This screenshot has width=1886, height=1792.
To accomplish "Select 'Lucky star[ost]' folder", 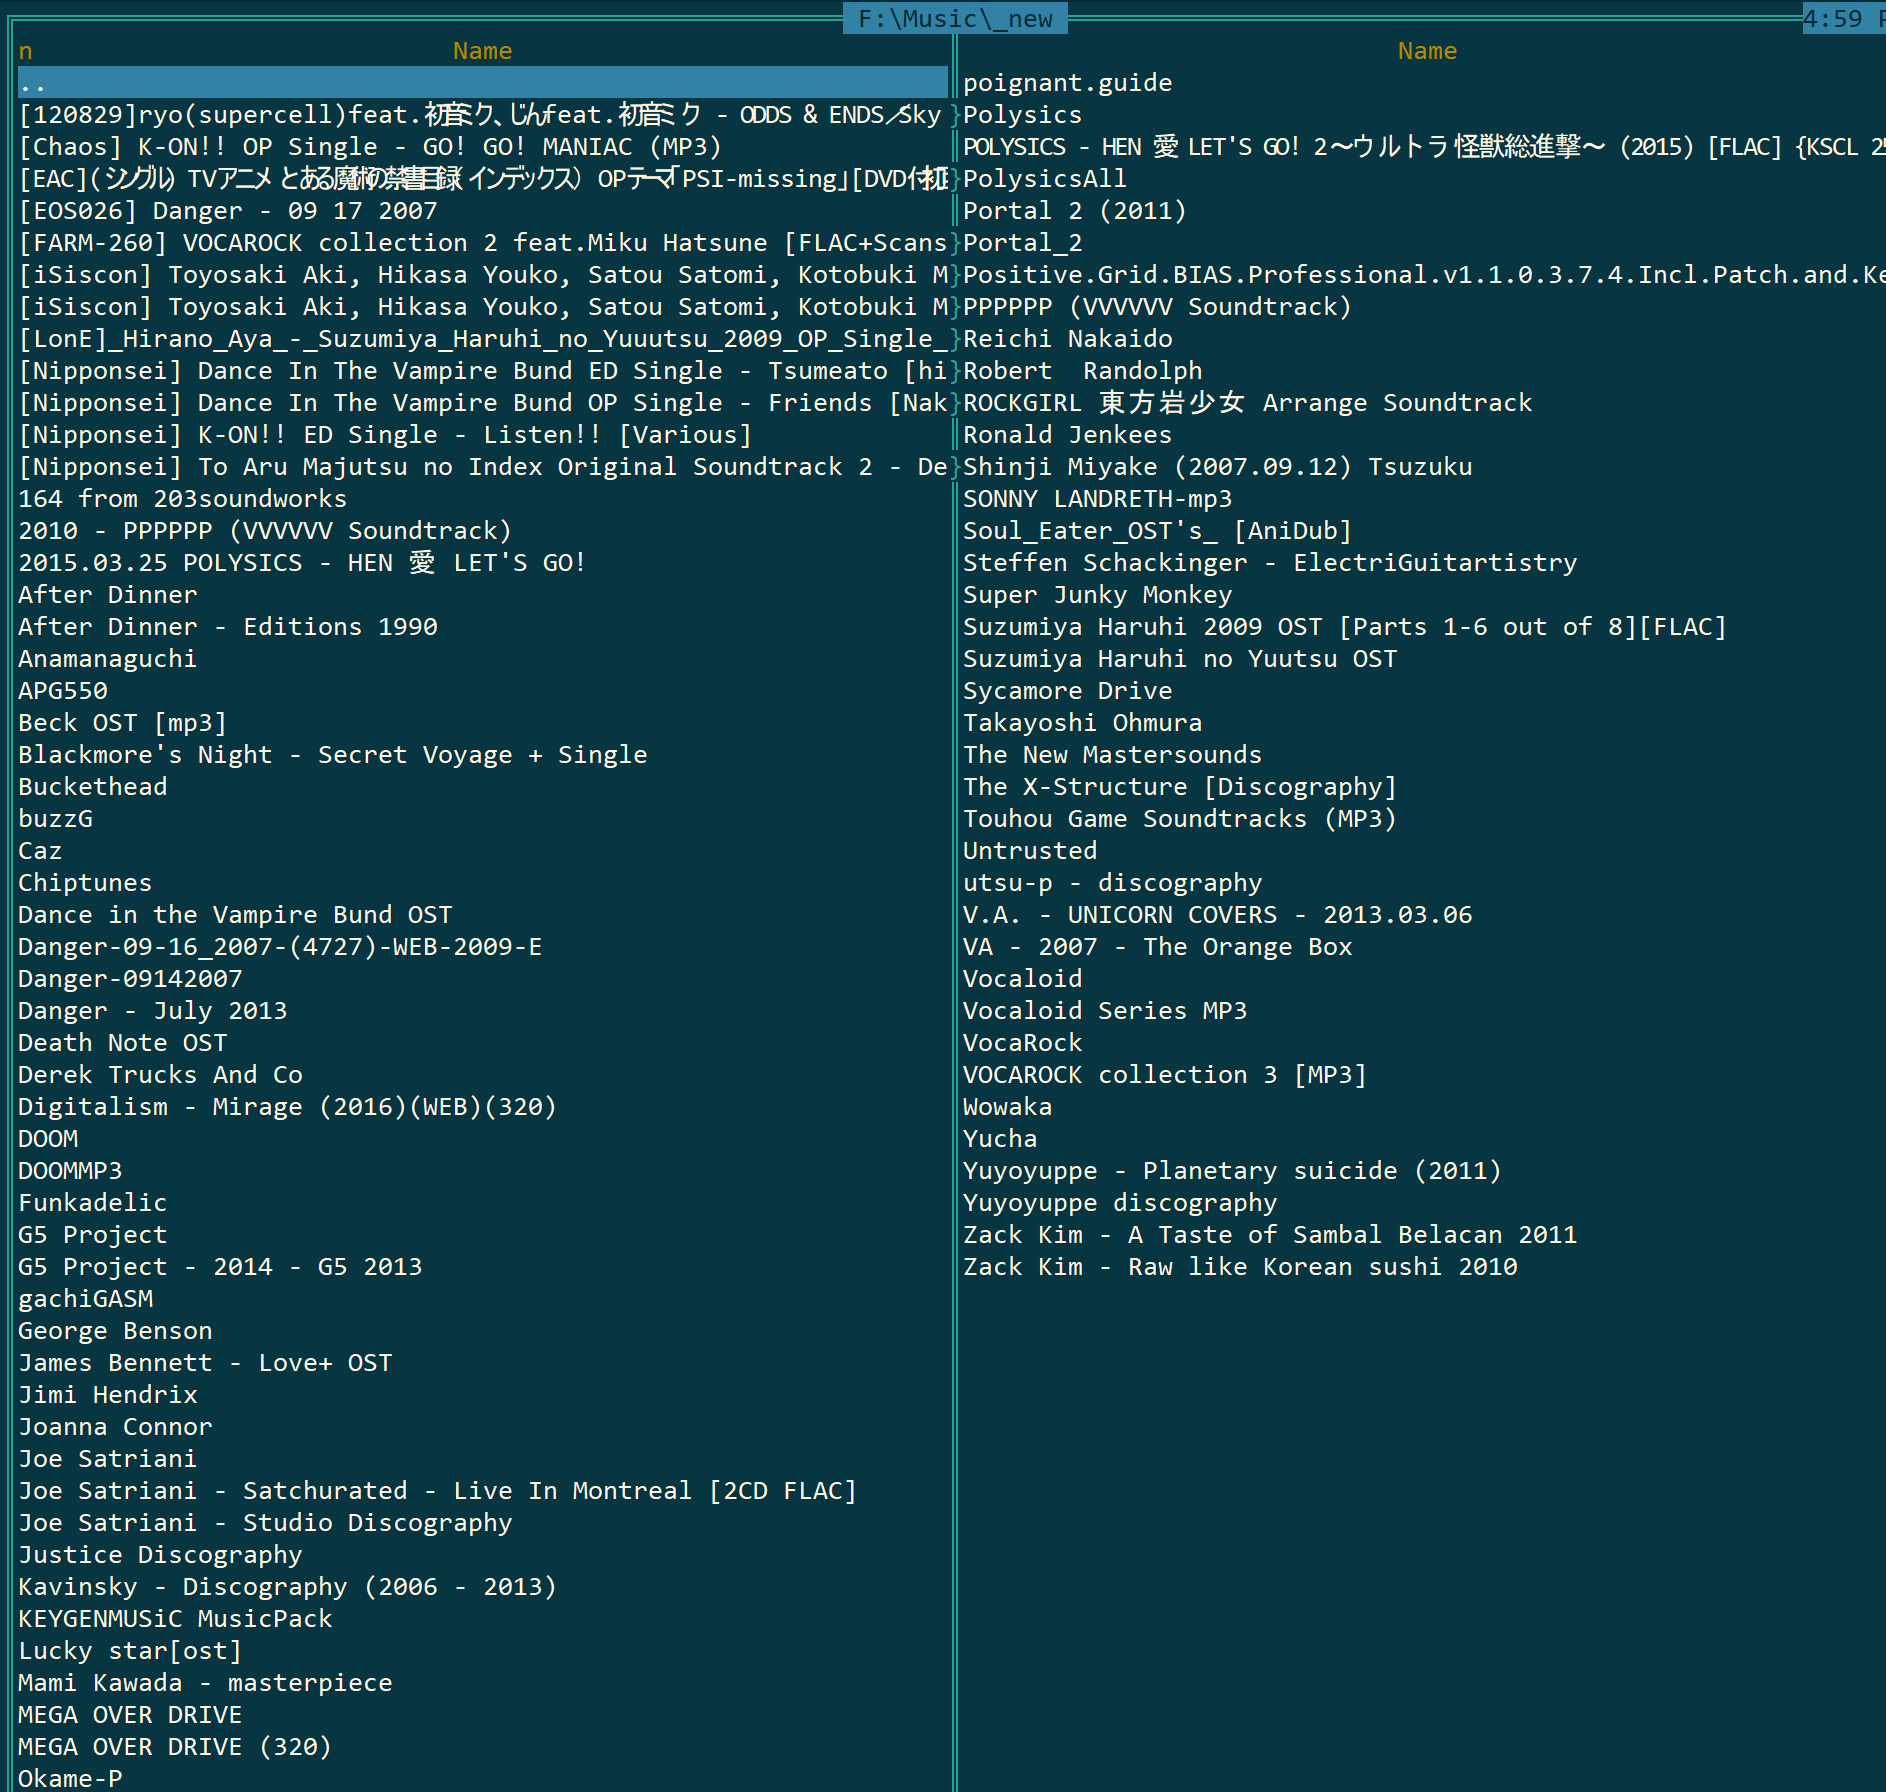I will [130, 1651].
